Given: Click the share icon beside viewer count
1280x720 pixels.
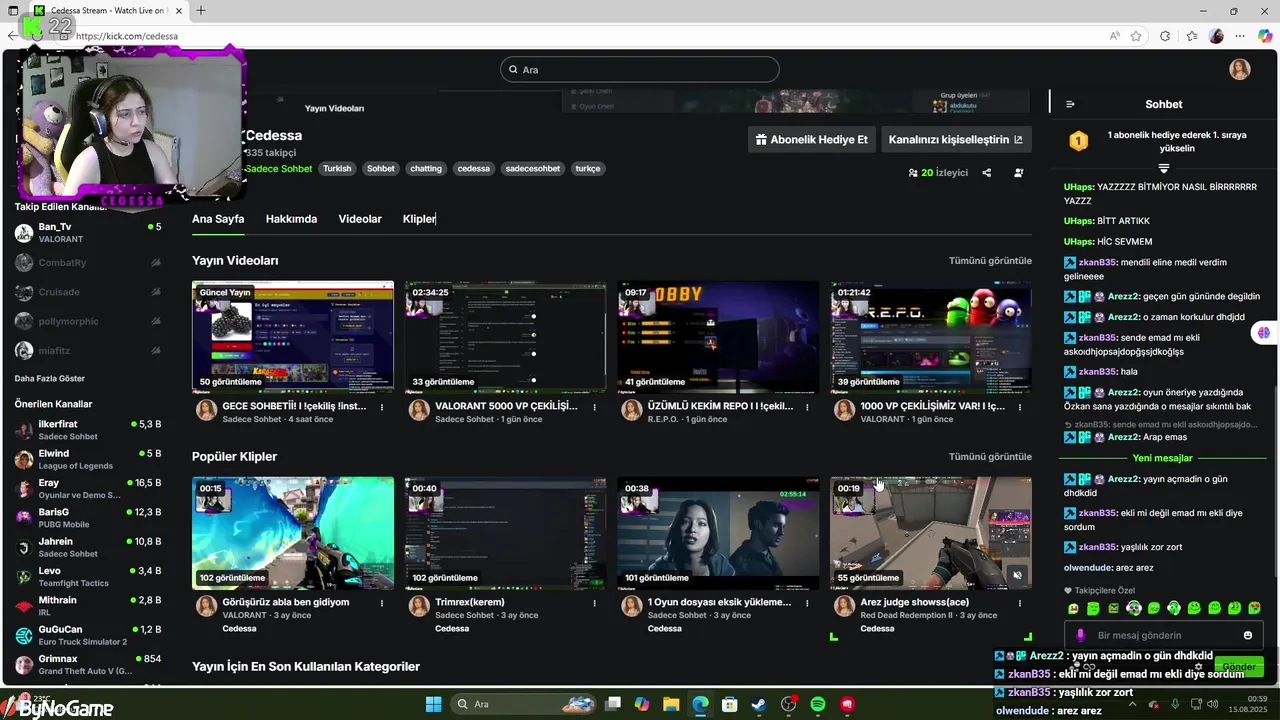Looking at the screenshot, I should (x=987, y=172).
